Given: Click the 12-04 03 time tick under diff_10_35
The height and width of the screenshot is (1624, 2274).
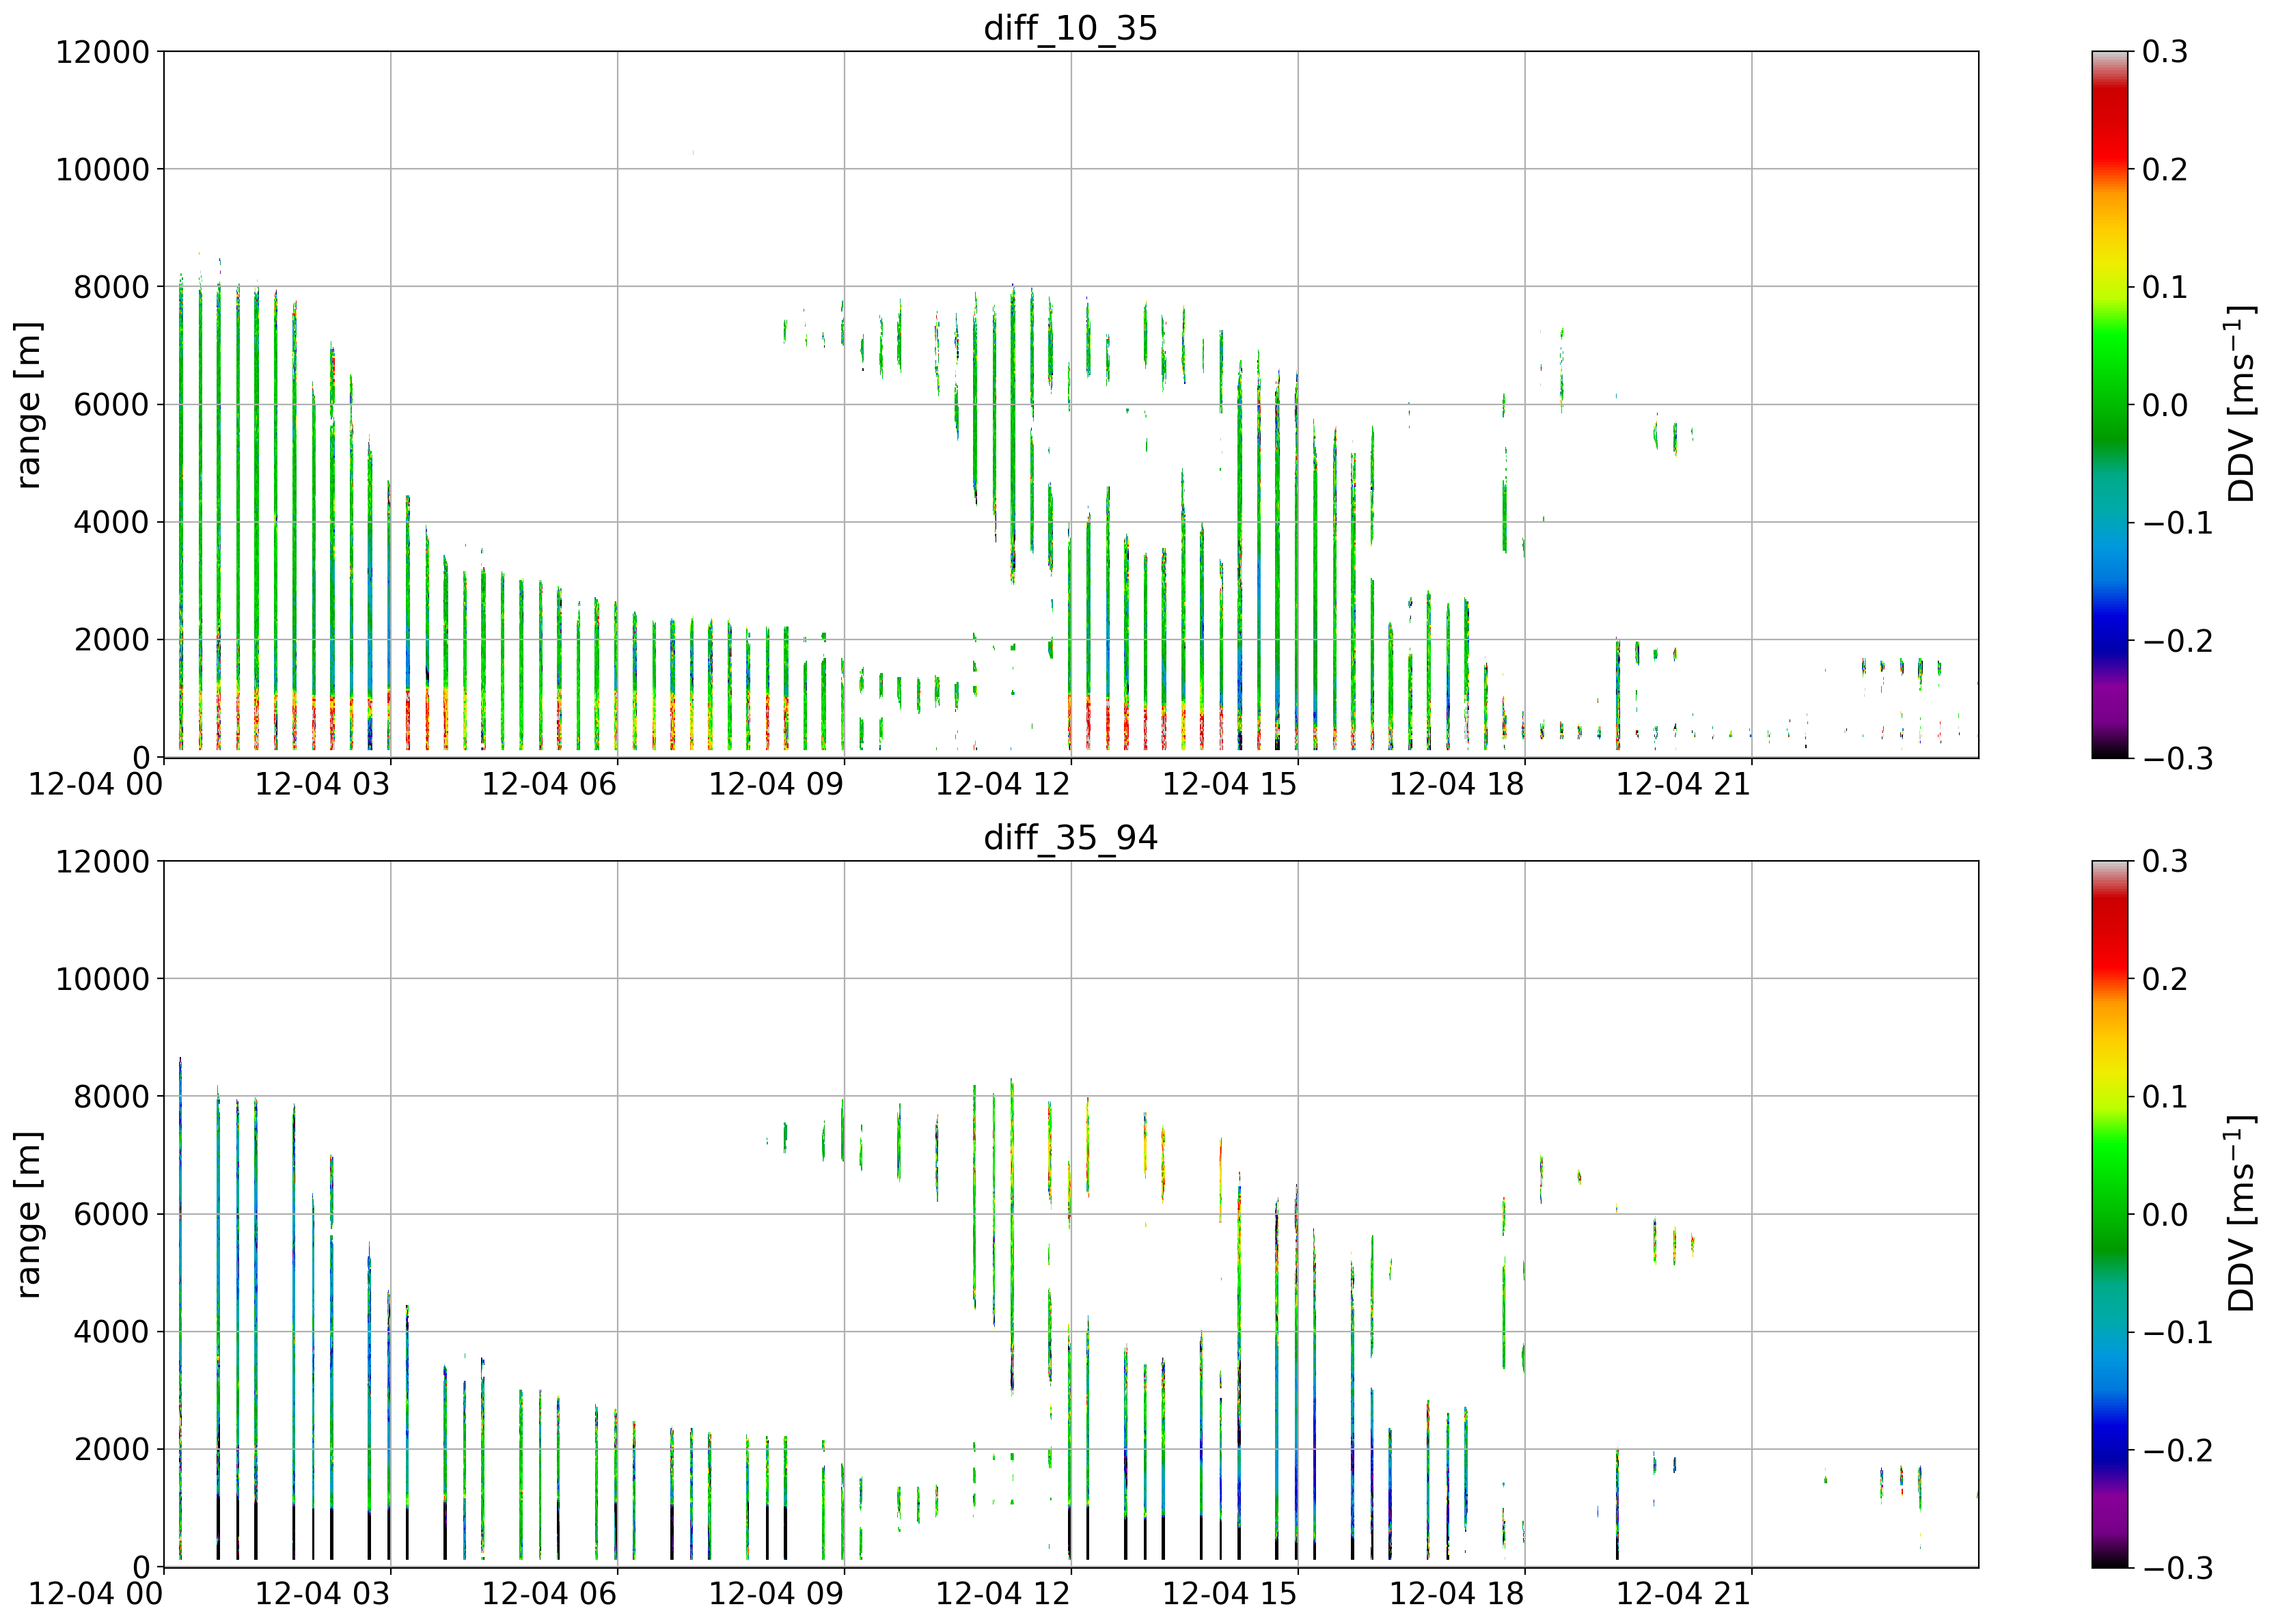Looking at the screenshot, I should pos(322,784).
